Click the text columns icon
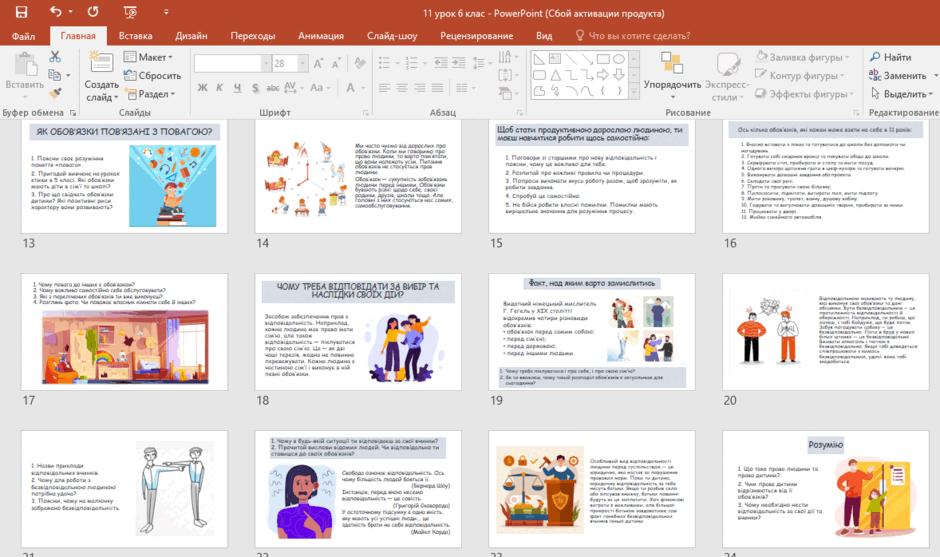 pyautogui.click(x=461, y=88)
